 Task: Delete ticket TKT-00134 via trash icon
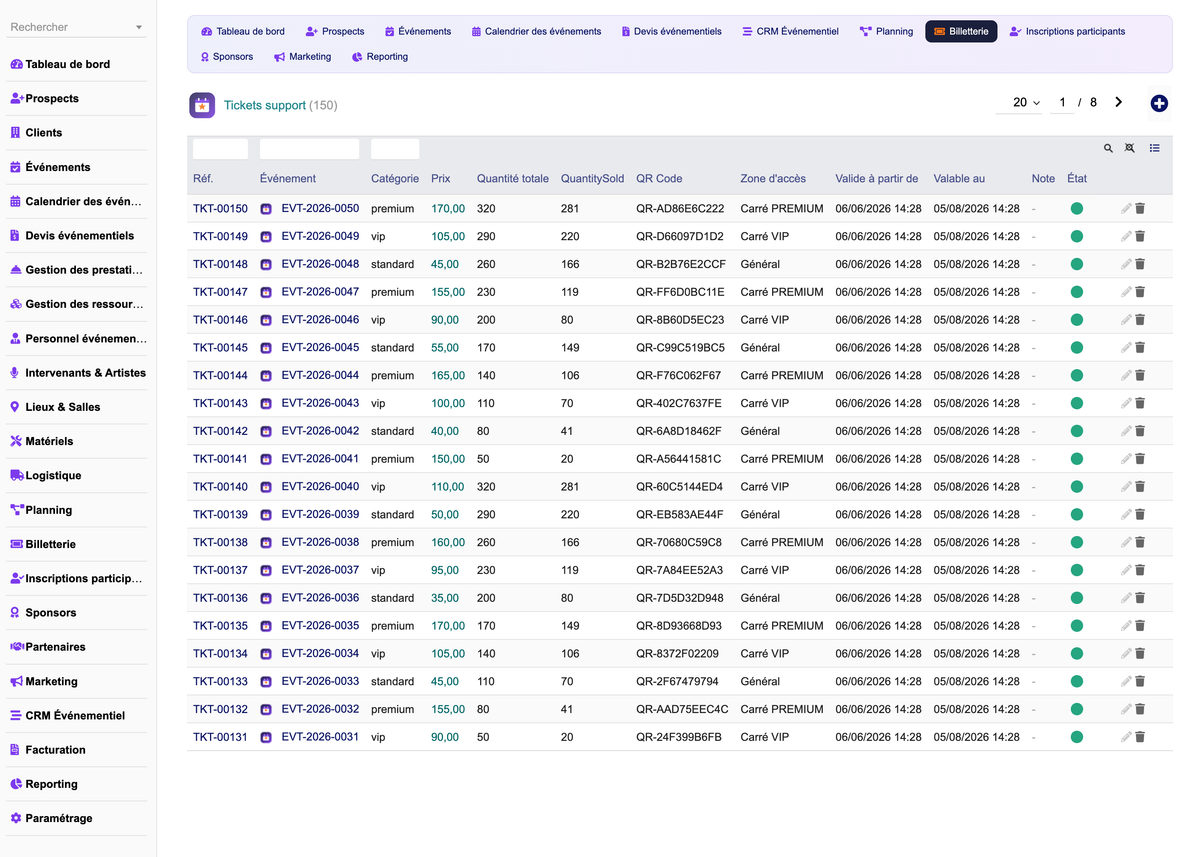(x=1140, y=654)
